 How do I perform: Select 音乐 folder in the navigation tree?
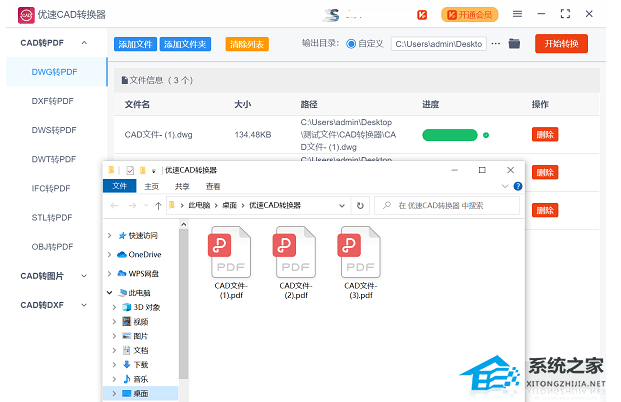pyautogui.click(x=135, y=379)
